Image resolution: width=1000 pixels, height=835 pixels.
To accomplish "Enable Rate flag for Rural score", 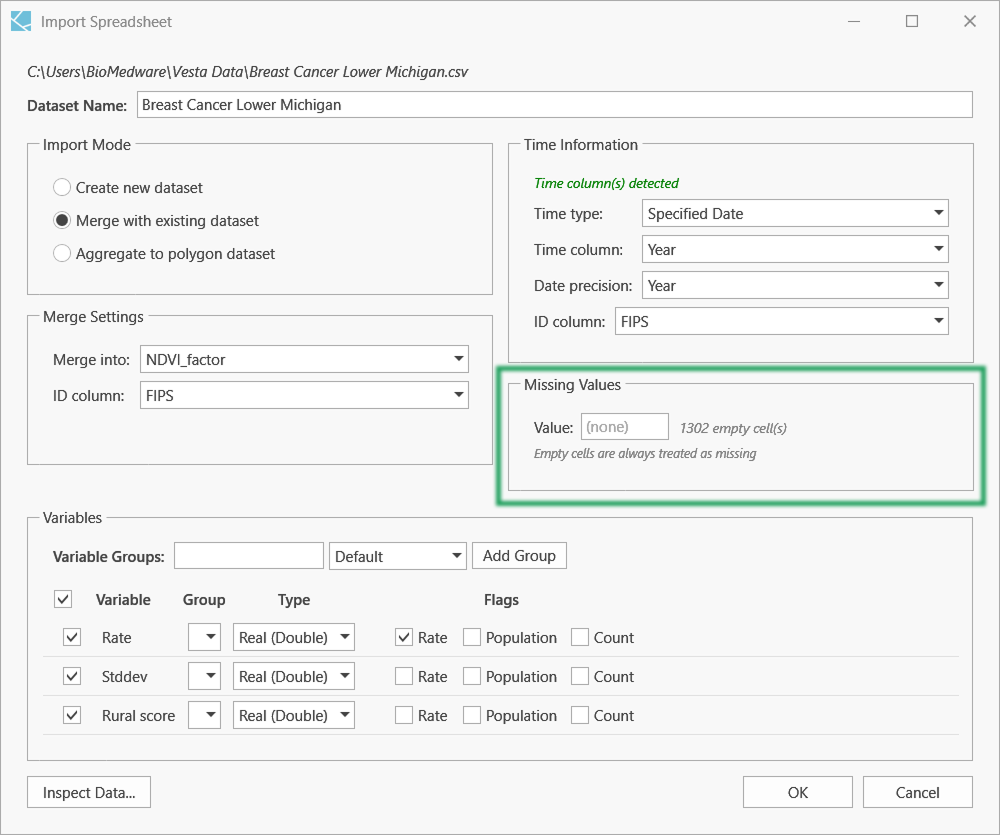I will click(x=404, y=715).
